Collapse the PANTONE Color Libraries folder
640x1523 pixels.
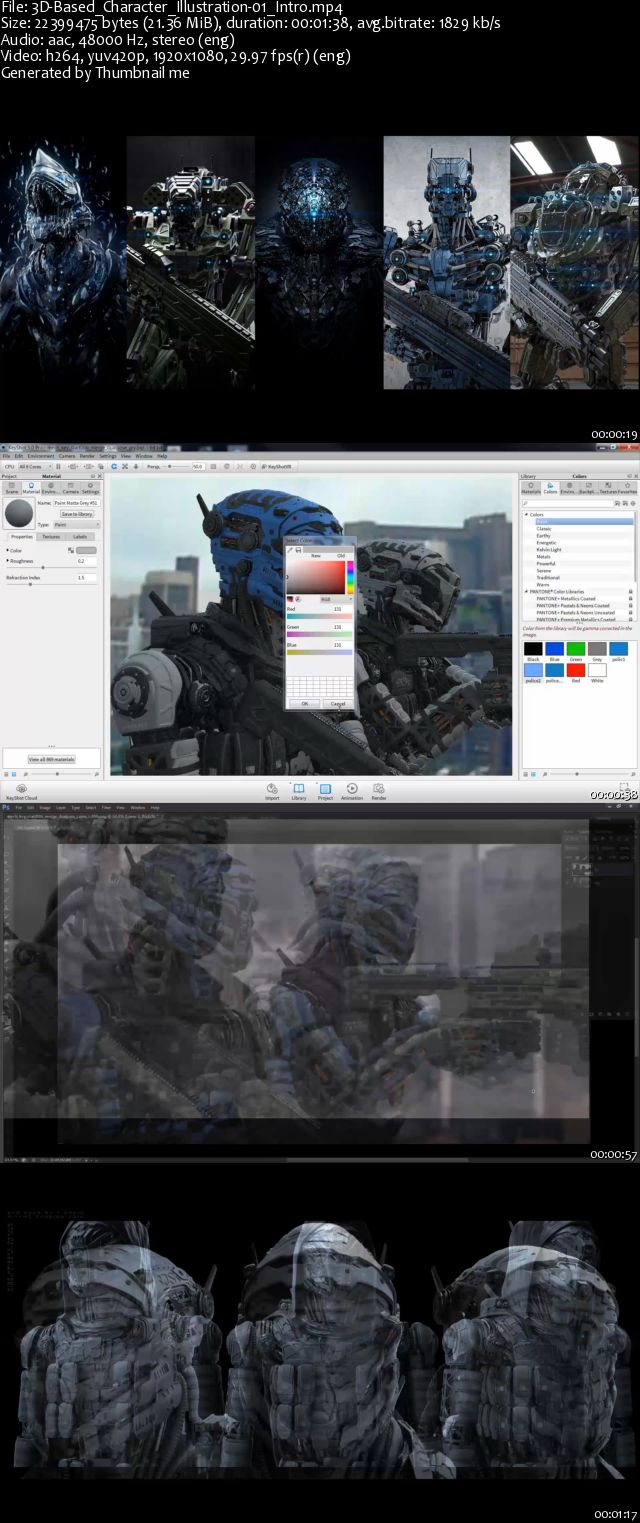pyautogui.click(x=526, y=591)
